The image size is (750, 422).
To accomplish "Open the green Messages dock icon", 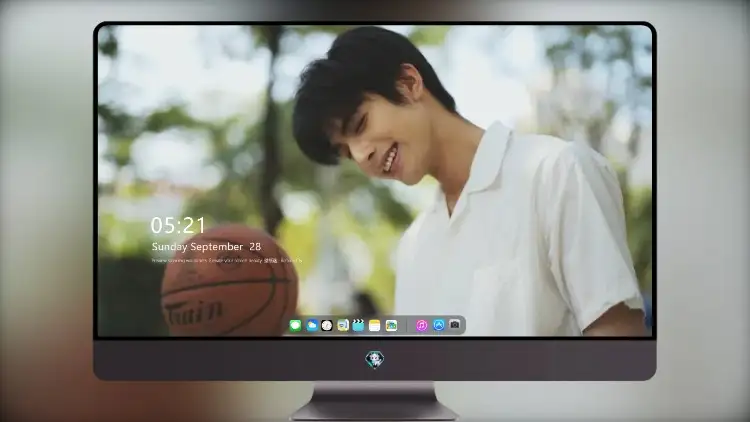I will coord(295,325).
